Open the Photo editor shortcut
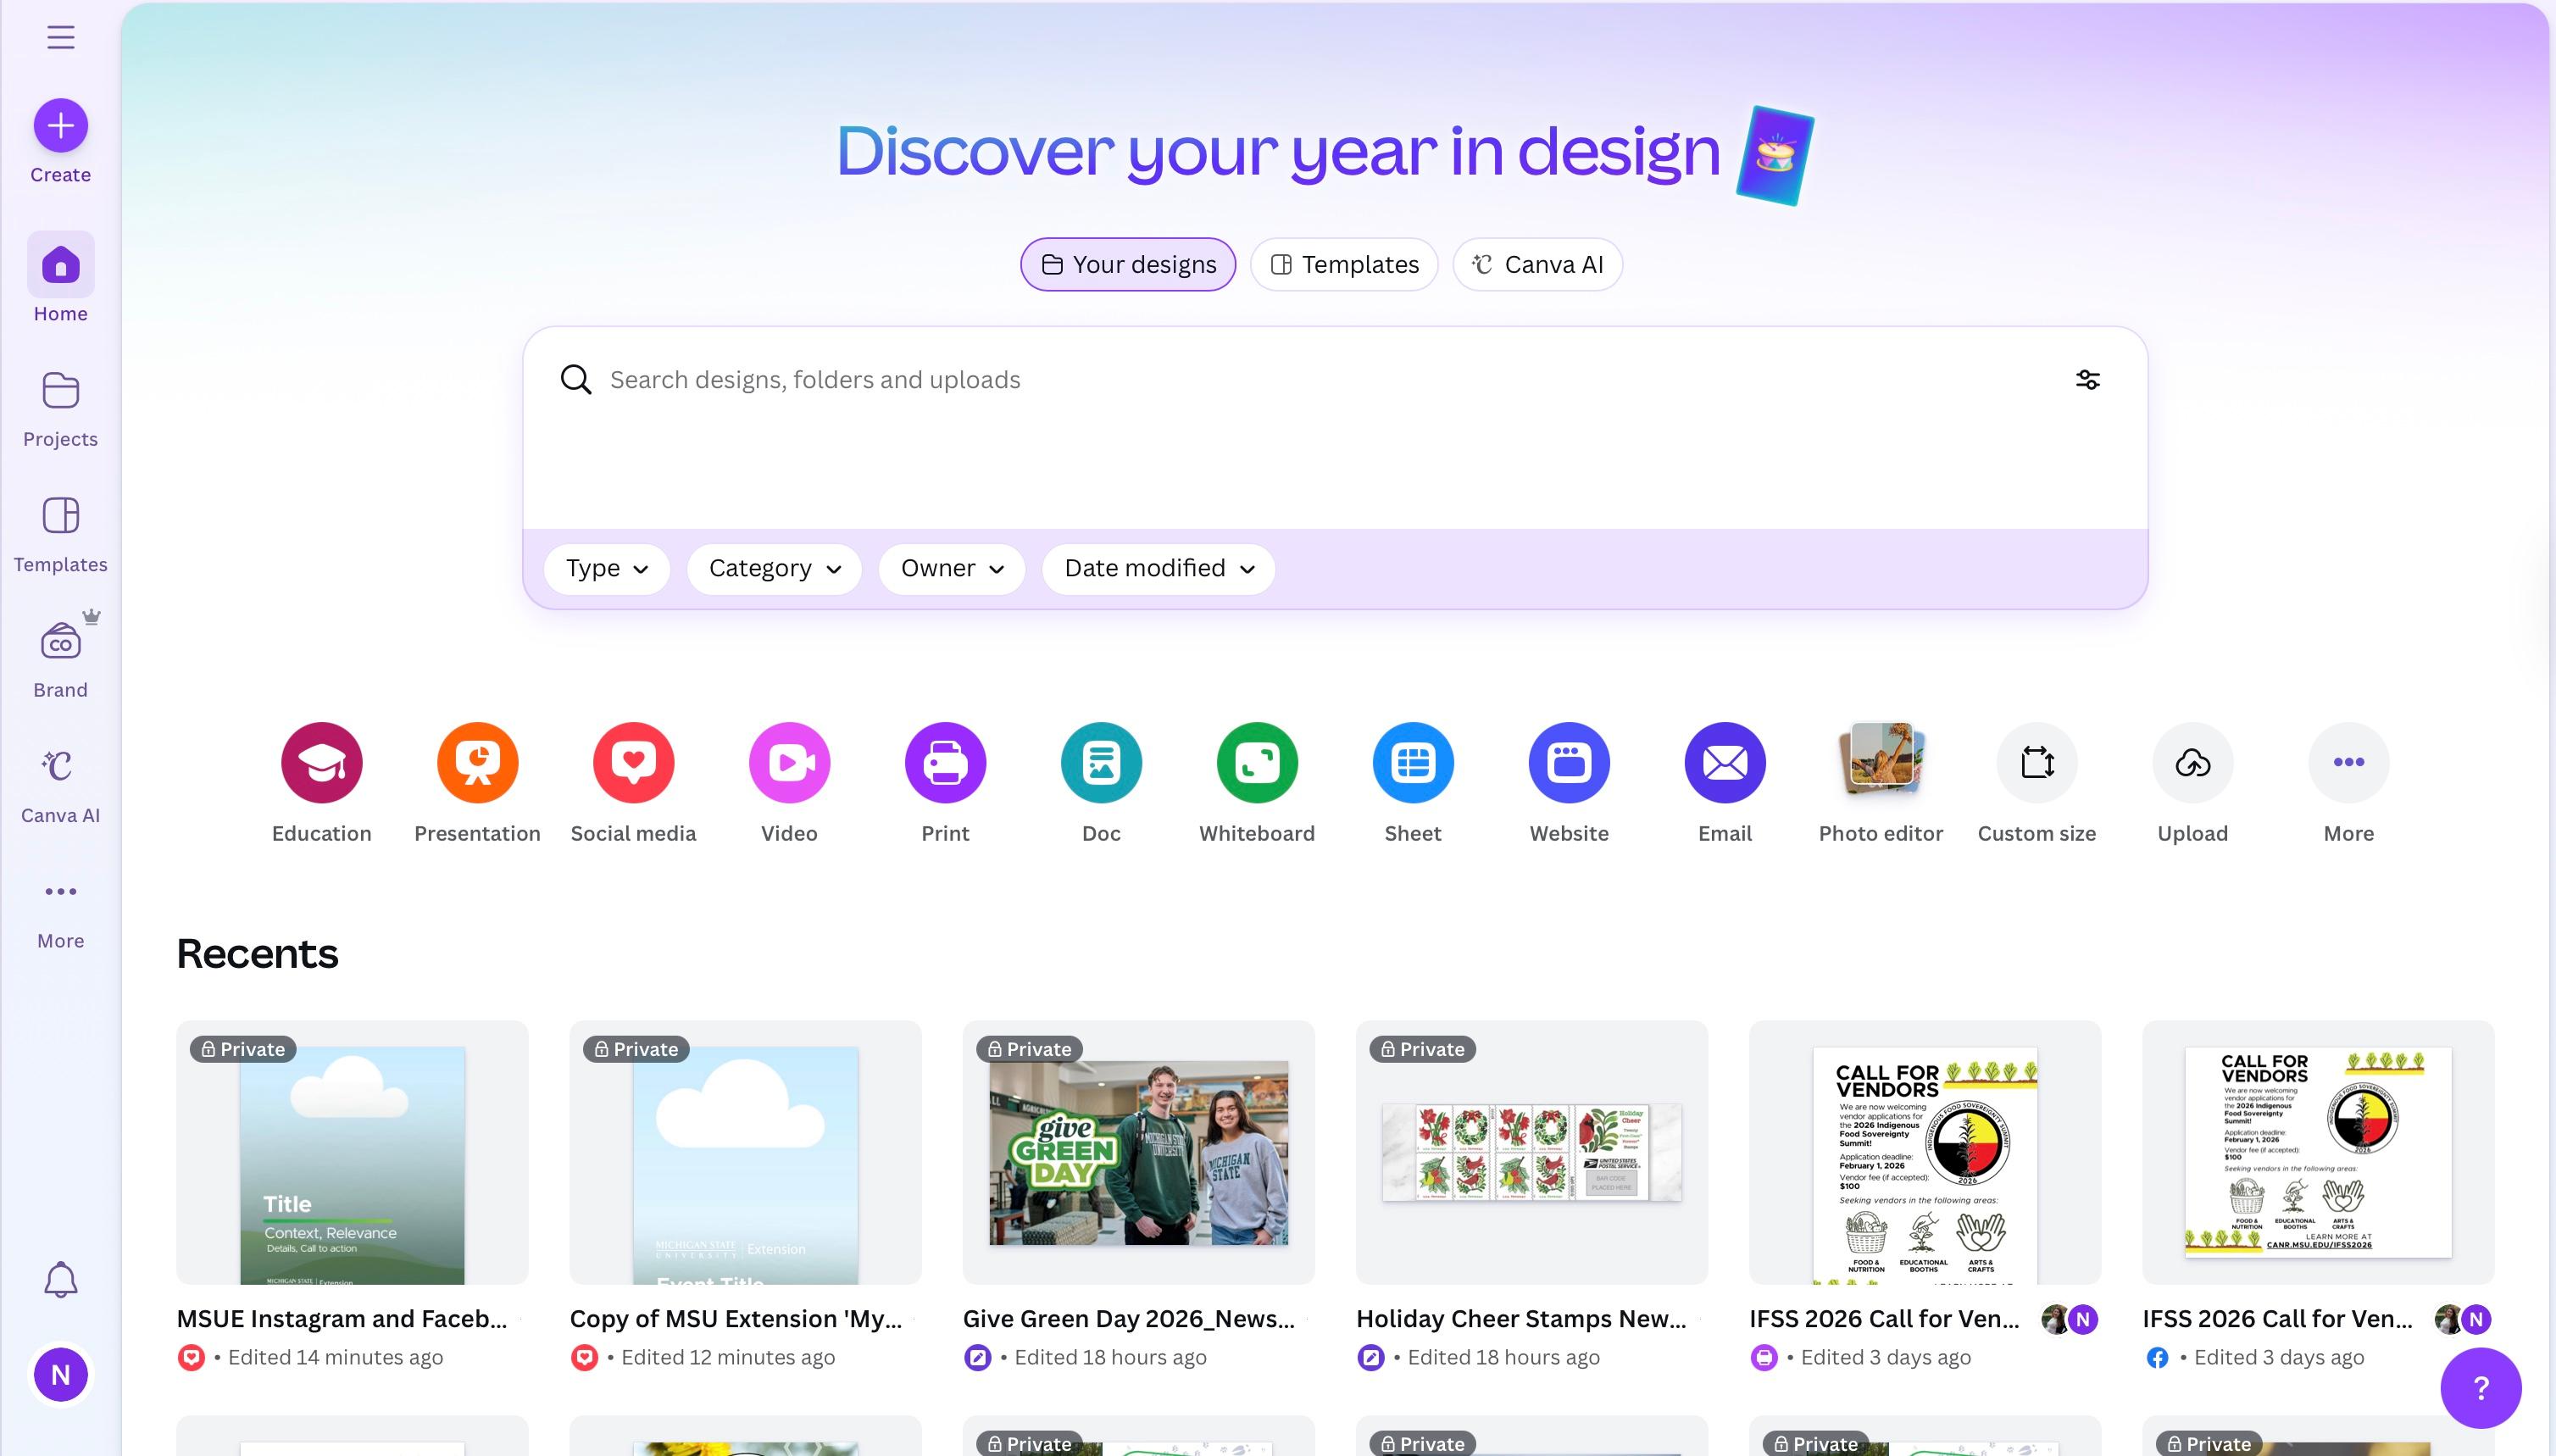This screenshot has height=1456, width=2556. point(1880,762)
